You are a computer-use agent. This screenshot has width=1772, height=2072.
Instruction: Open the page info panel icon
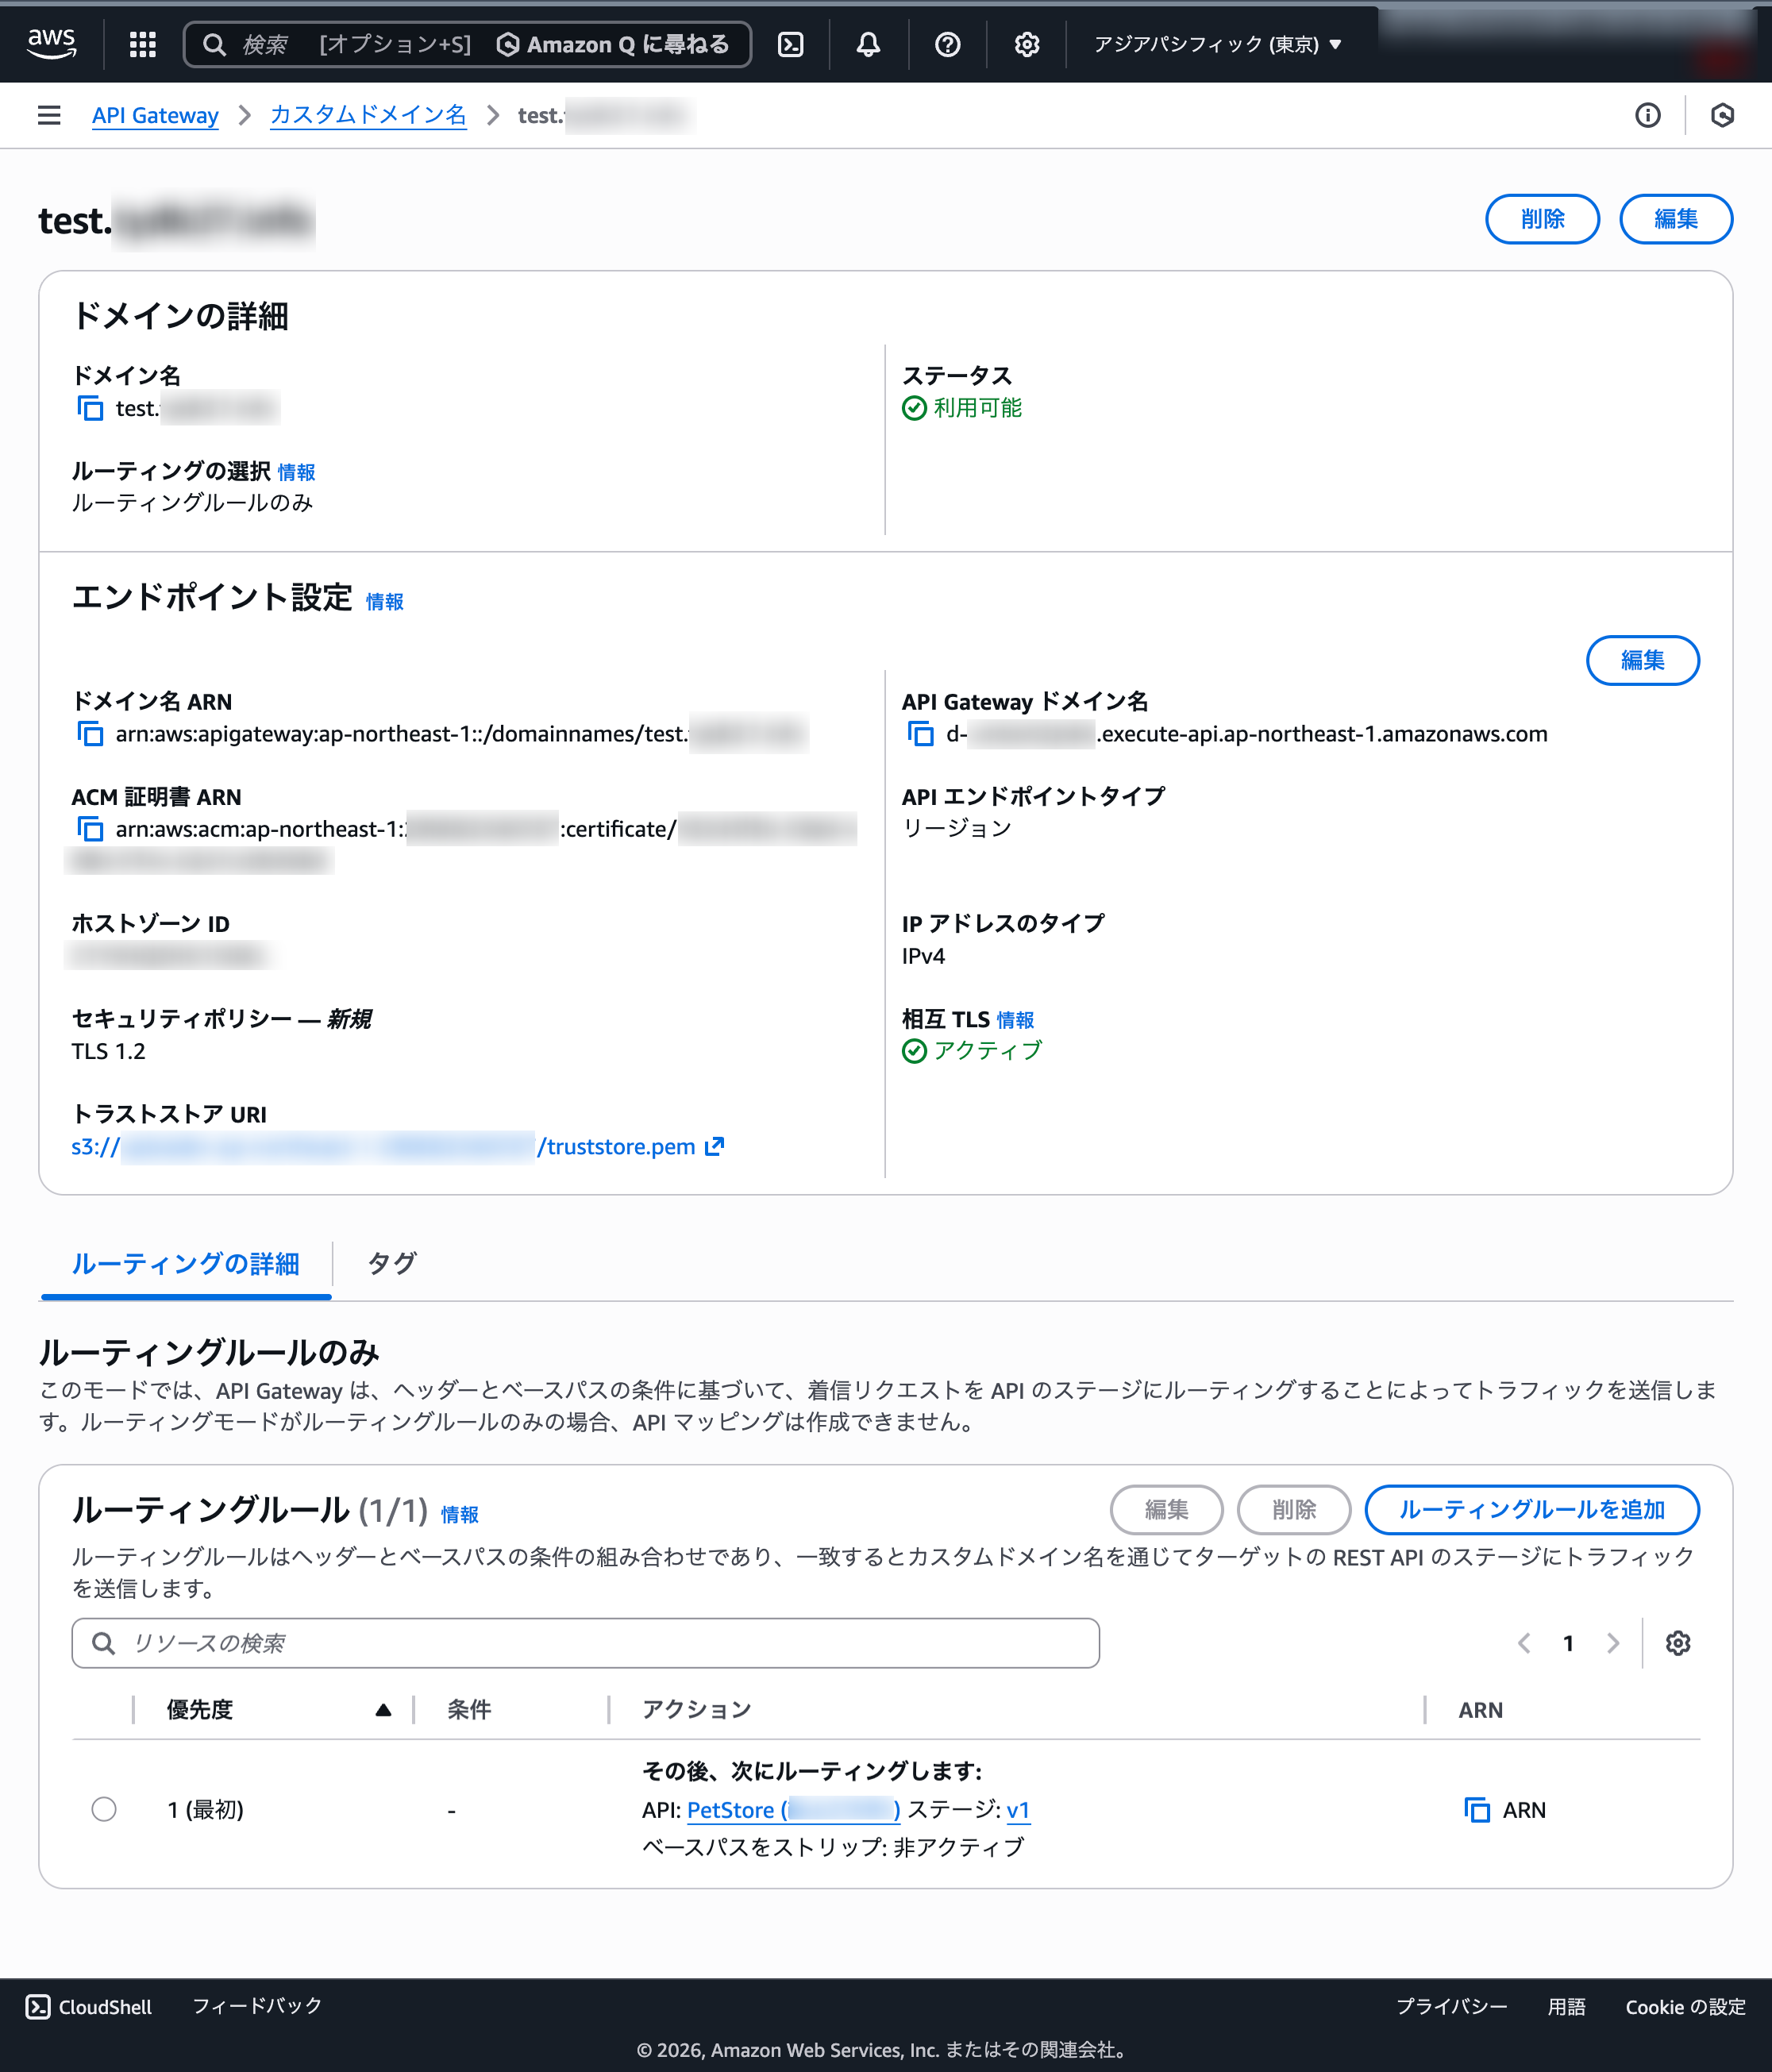[x=1647, y=115]
